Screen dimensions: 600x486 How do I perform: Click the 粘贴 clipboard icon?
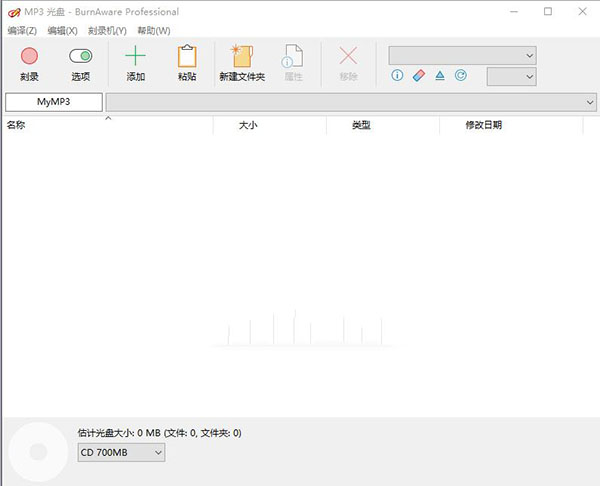click(187, 56)
